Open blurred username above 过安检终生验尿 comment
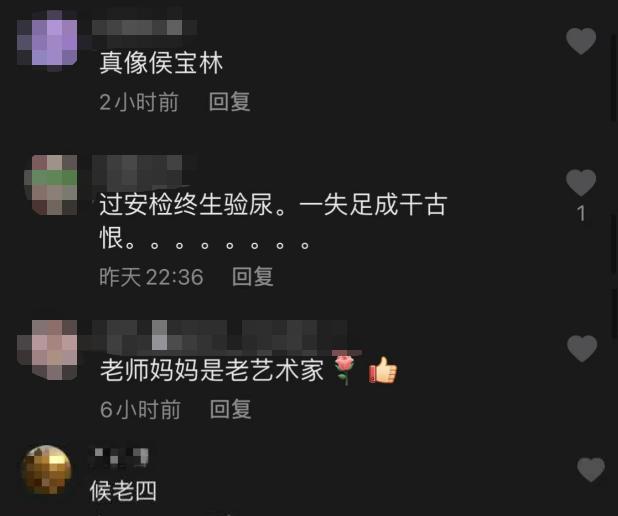Viewport: 618px width, 516px height. click(x=144, y=170)
